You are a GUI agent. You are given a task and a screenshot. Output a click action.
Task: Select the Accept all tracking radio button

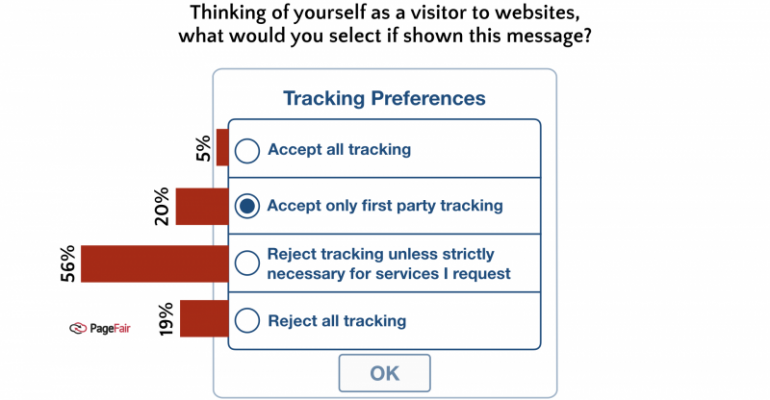tap(247, 150)
